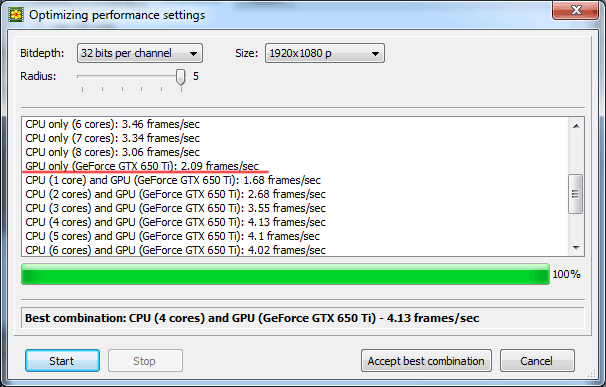Click the resize grip in dialog corner
The image size is (606, 387).
591,373
